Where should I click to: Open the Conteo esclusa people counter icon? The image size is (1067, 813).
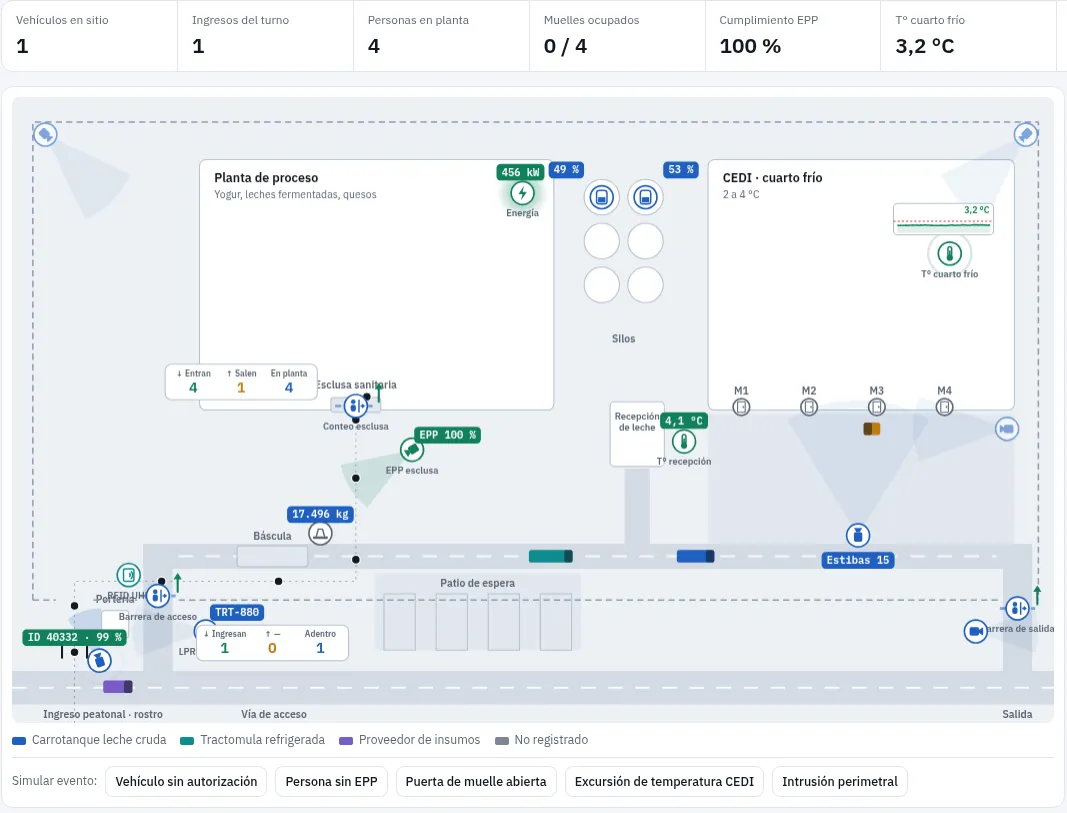pos(355,406)
